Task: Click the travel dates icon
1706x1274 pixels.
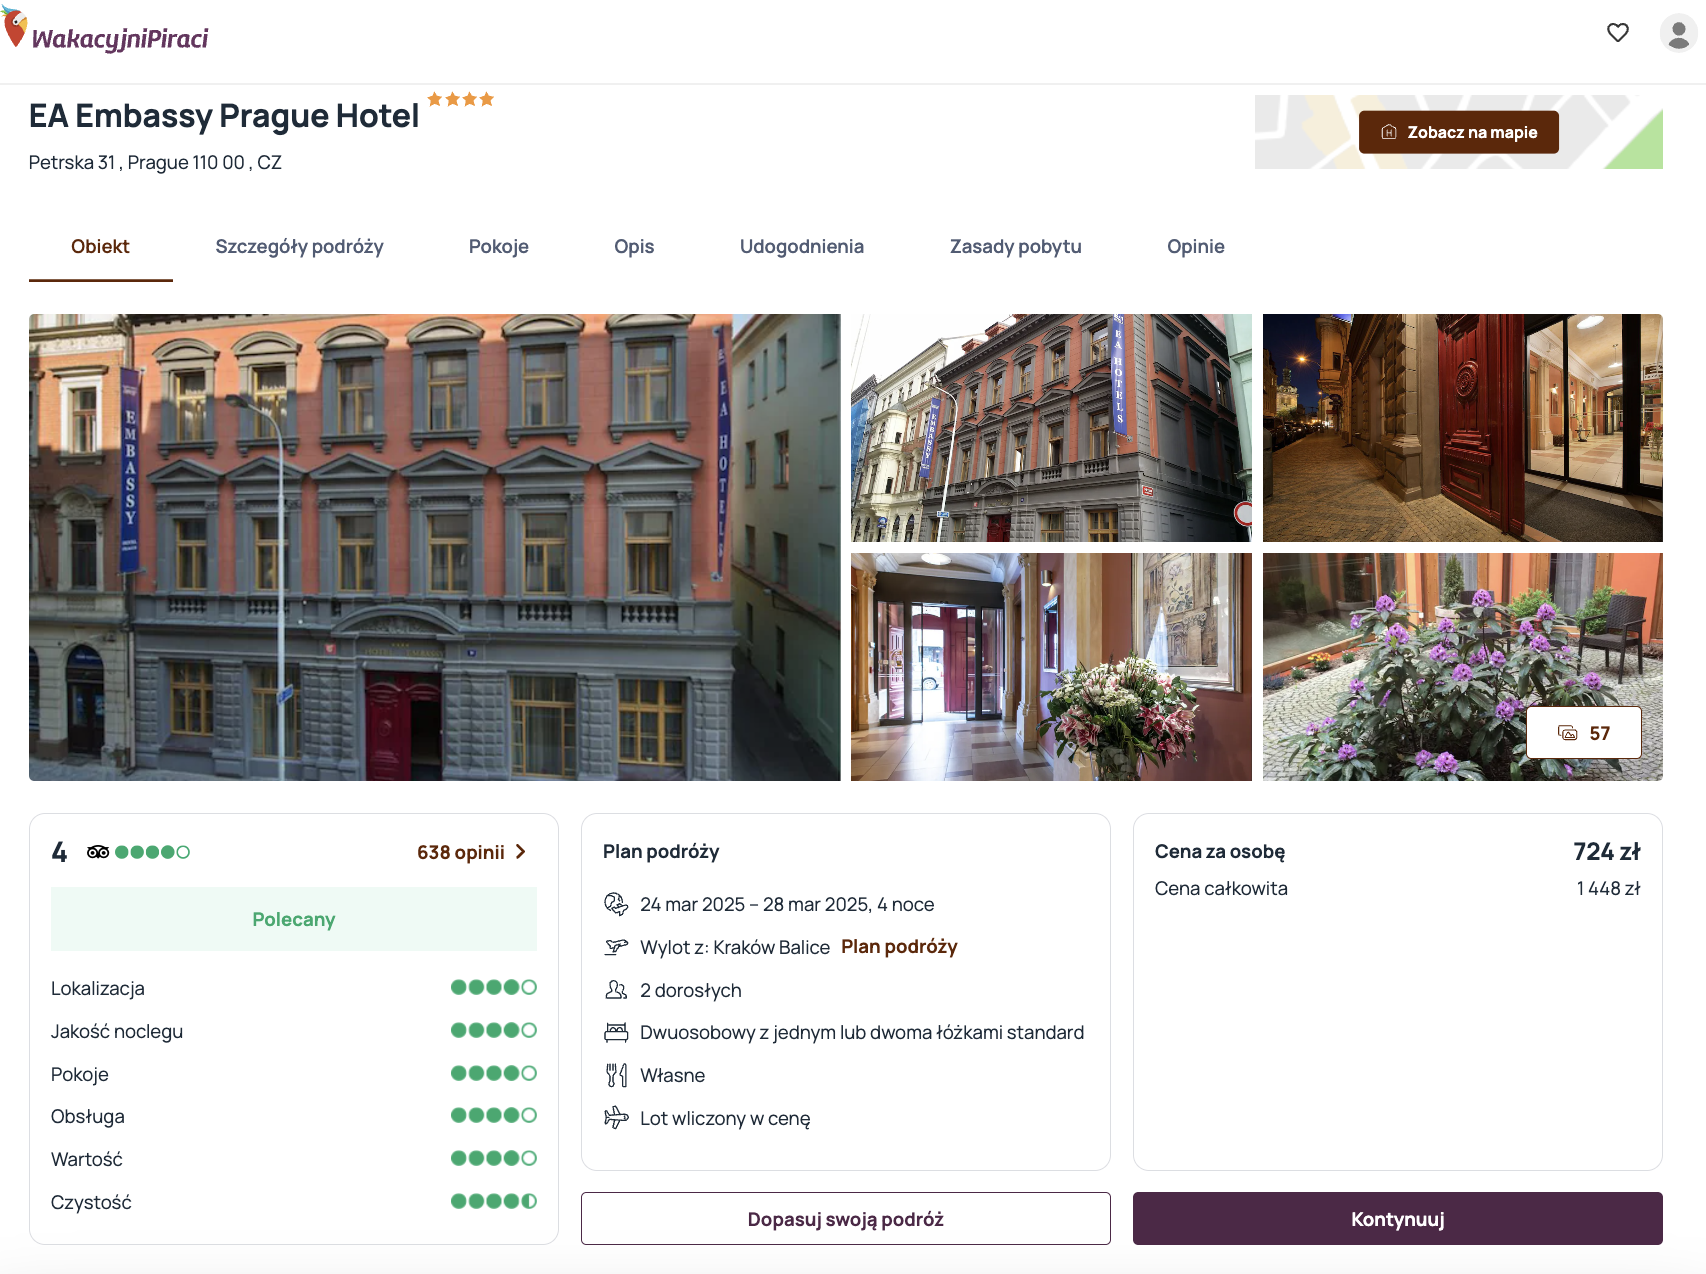Action: point(616,904)
